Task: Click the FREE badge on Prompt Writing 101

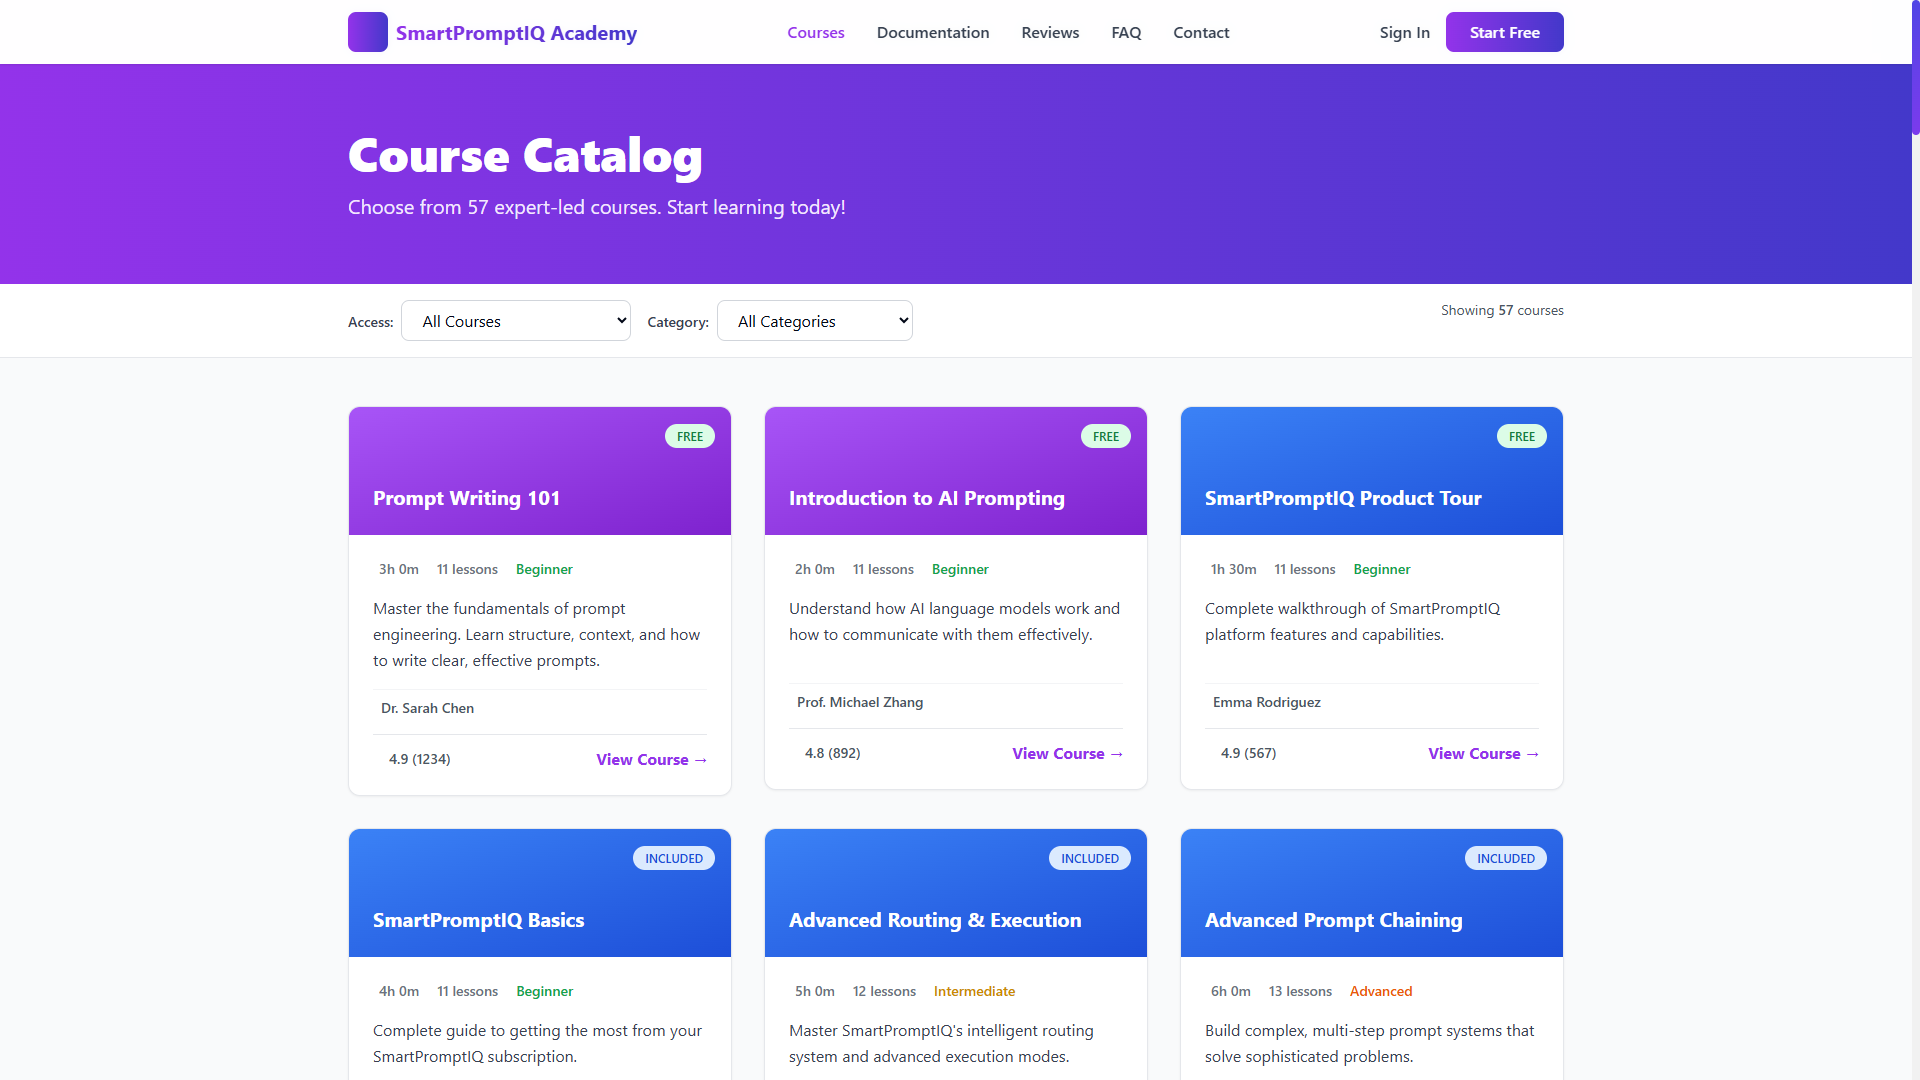Action: click(x=690, y=436)
